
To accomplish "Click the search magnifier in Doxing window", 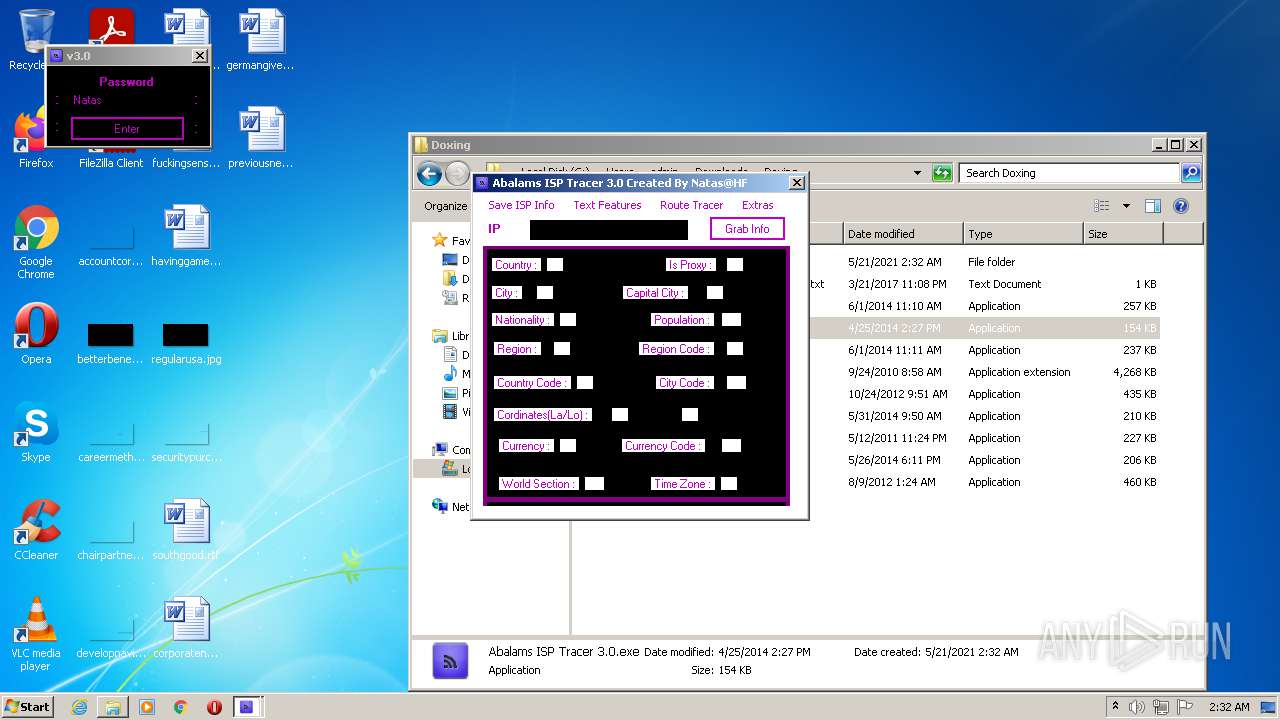I will pos(1190,173).
